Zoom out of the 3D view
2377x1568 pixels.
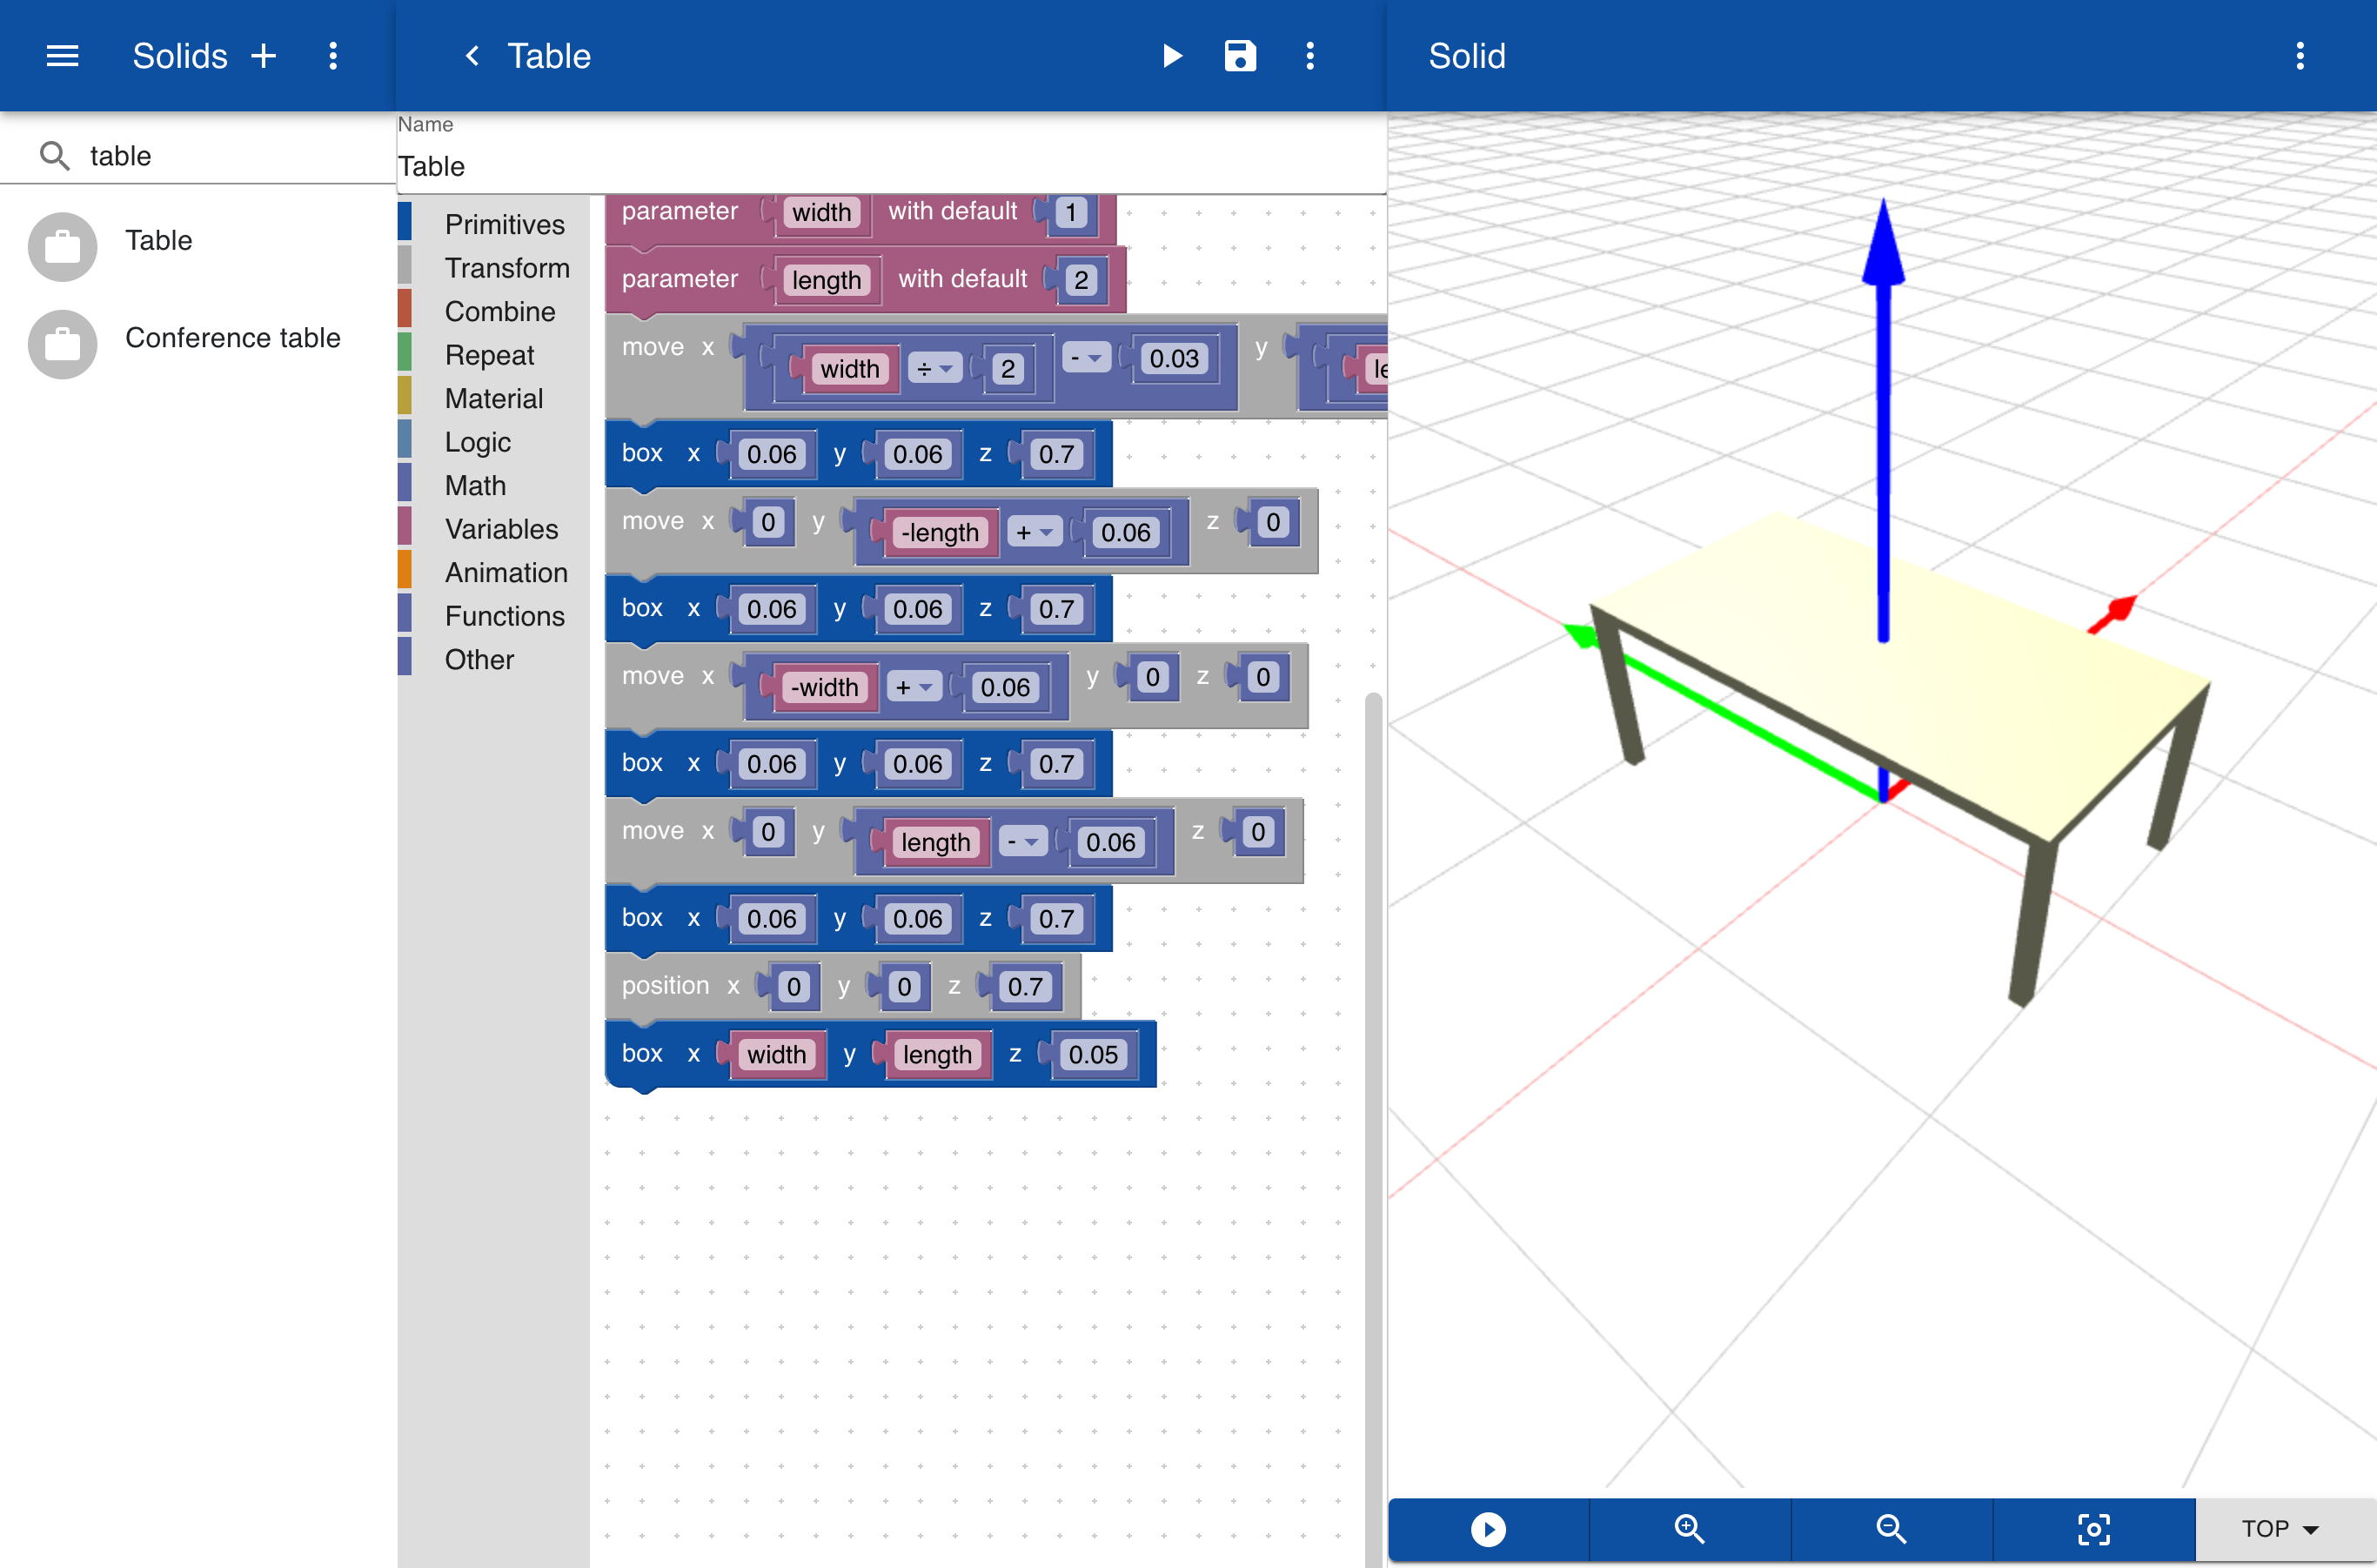click(1891, 1528)
